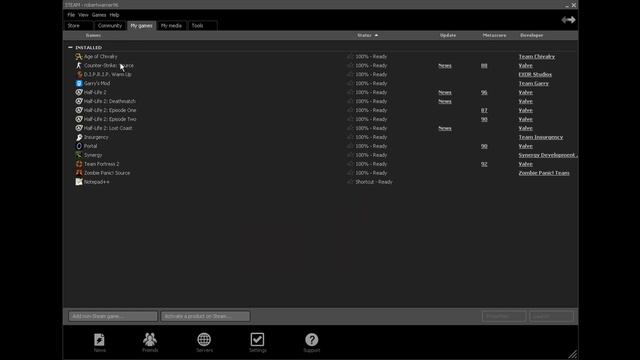Open Team Insurgency developer link
Screen dimensions: 640x360
[541, 137]
